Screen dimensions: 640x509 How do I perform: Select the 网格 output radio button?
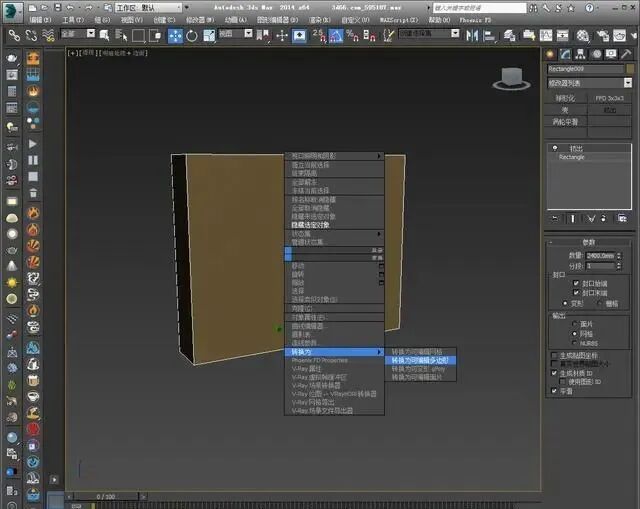(x=575, y=333)
